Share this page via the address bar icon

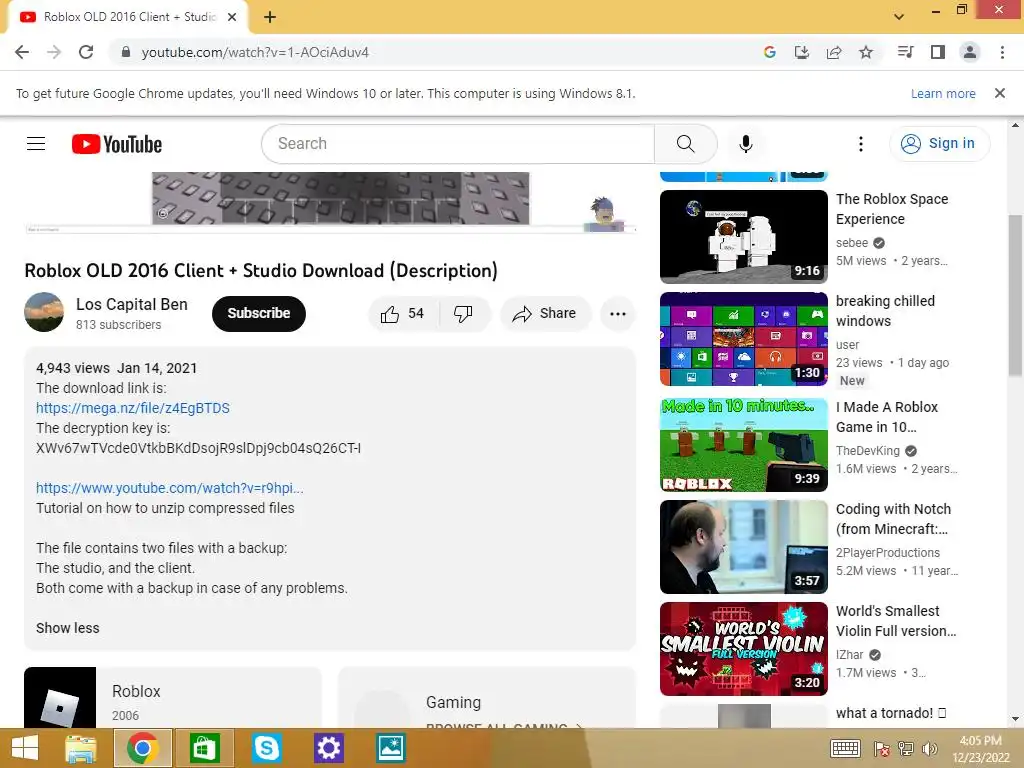(x=834, y=52)
